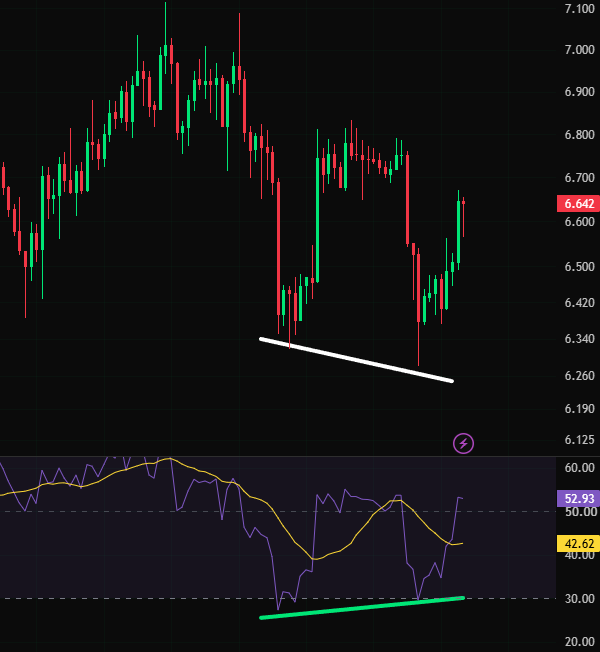Image resolution: width=600 pixels, height=652 pixels.
Task: Click the 7.000 price axis label
Action: pyautogui.click(x=580, y=50)
